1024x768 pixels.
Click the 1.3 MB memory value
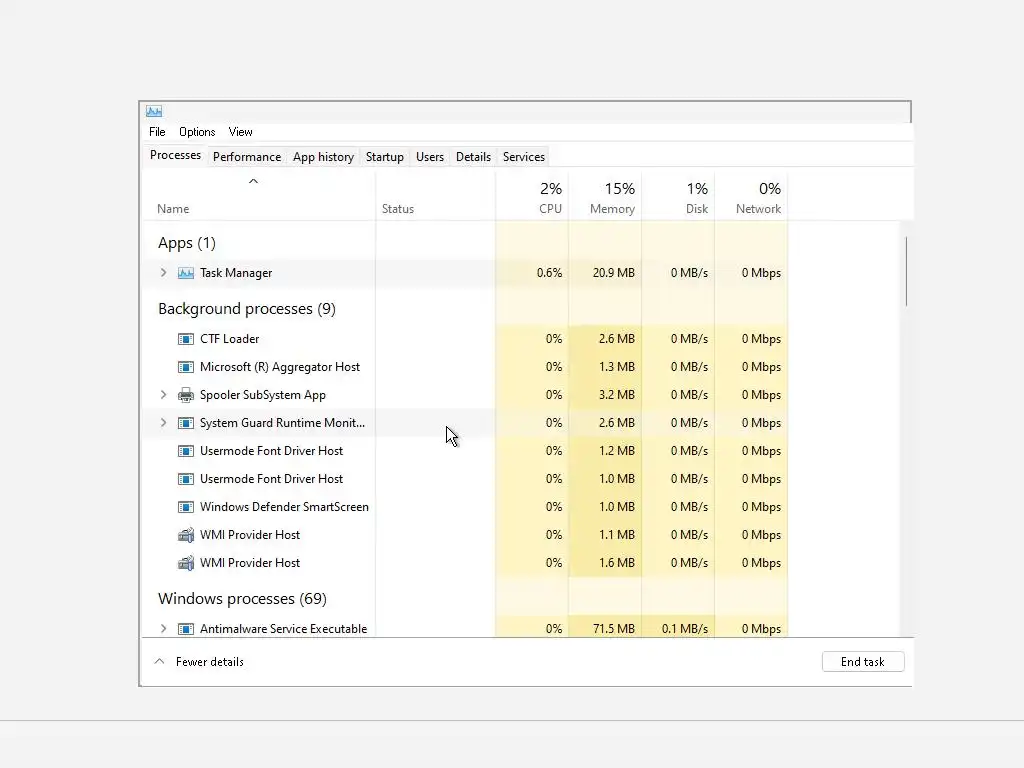[616, 367]
